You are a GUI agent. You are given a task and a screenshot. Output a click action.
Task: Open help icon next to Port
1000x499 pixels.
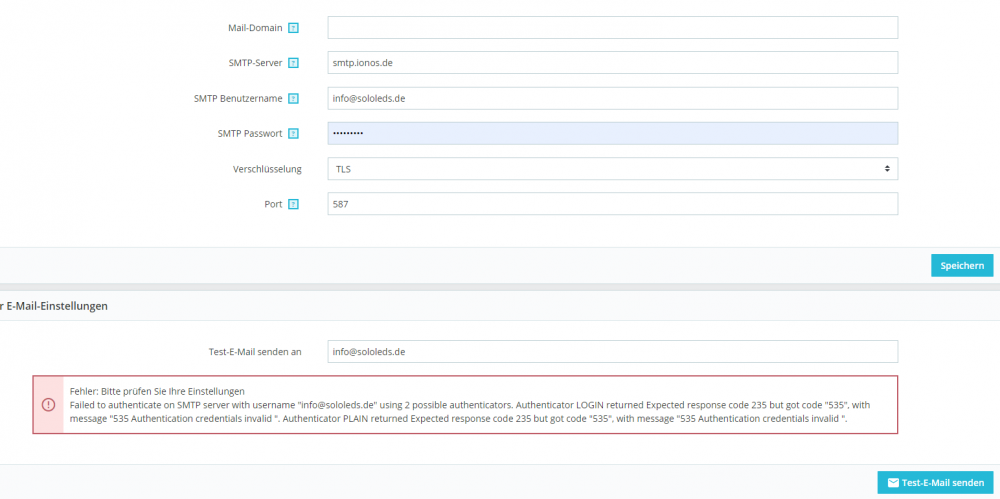click(293, 205)
